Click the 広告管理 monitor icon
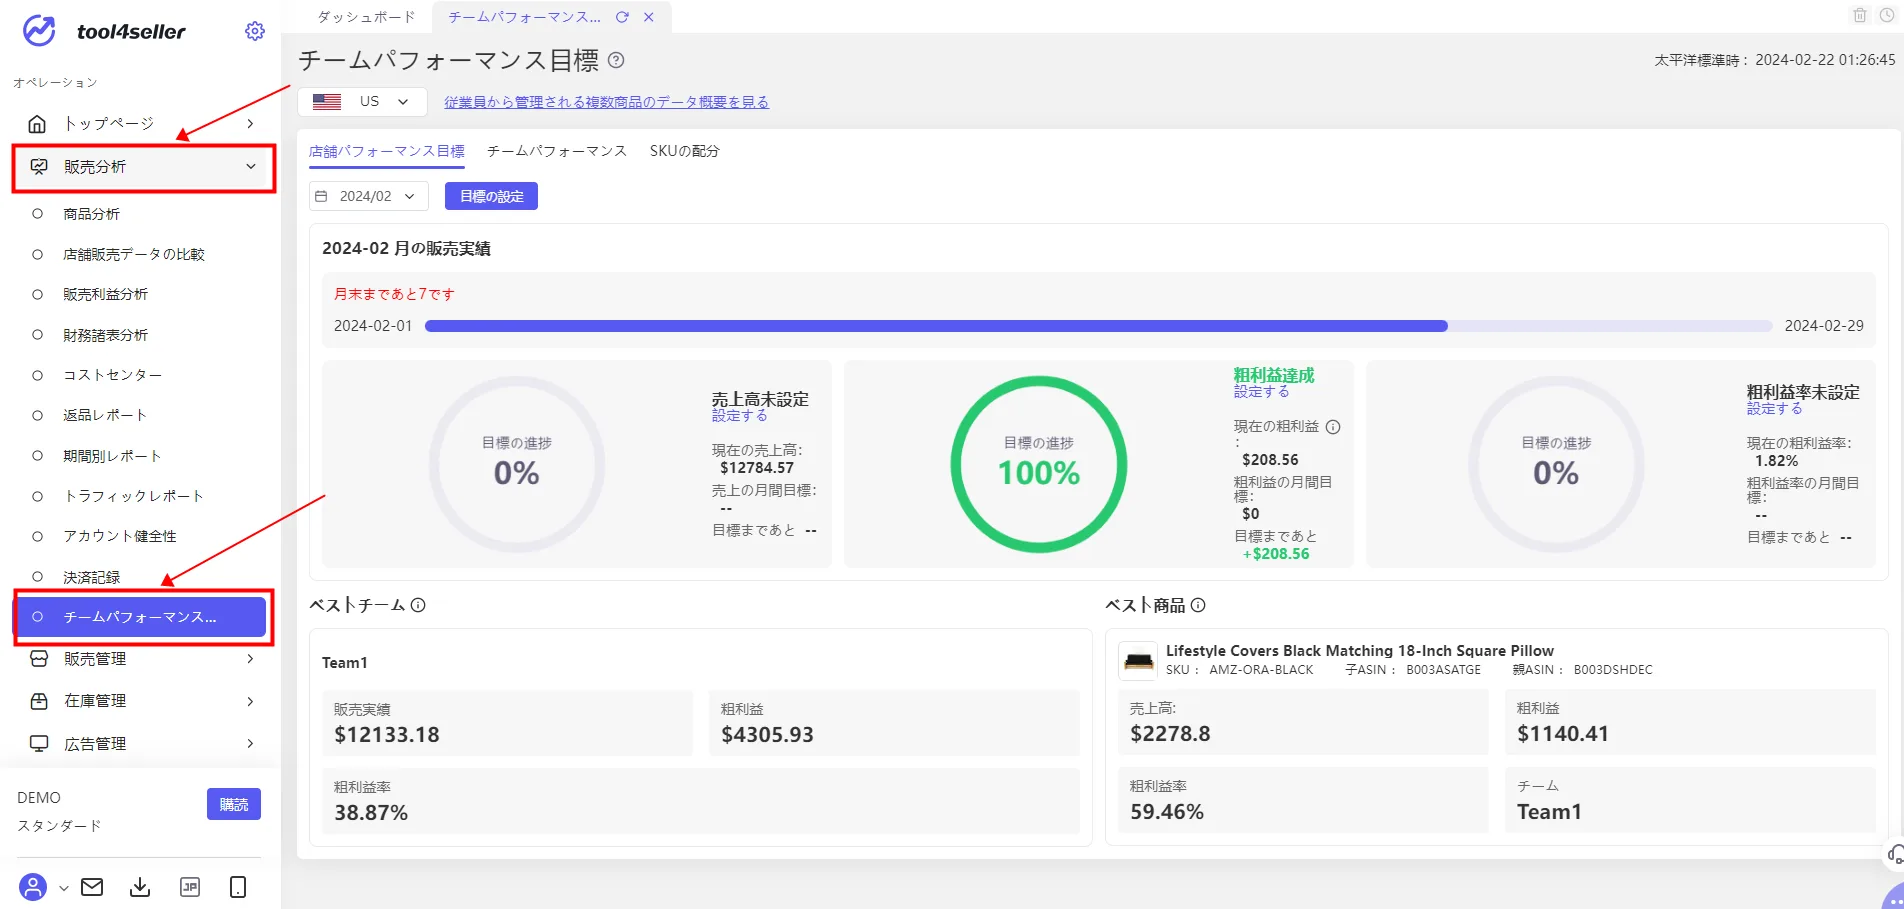The height and width of the screenshot is (909, 1904). (x=39, y=744)
